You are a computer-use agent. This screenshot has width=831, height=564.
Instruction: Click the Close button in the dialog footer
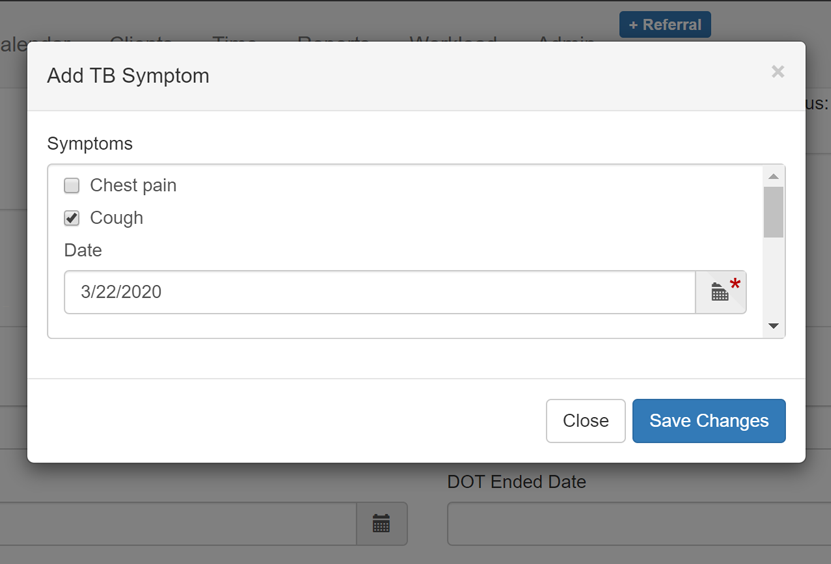[586, 421]
